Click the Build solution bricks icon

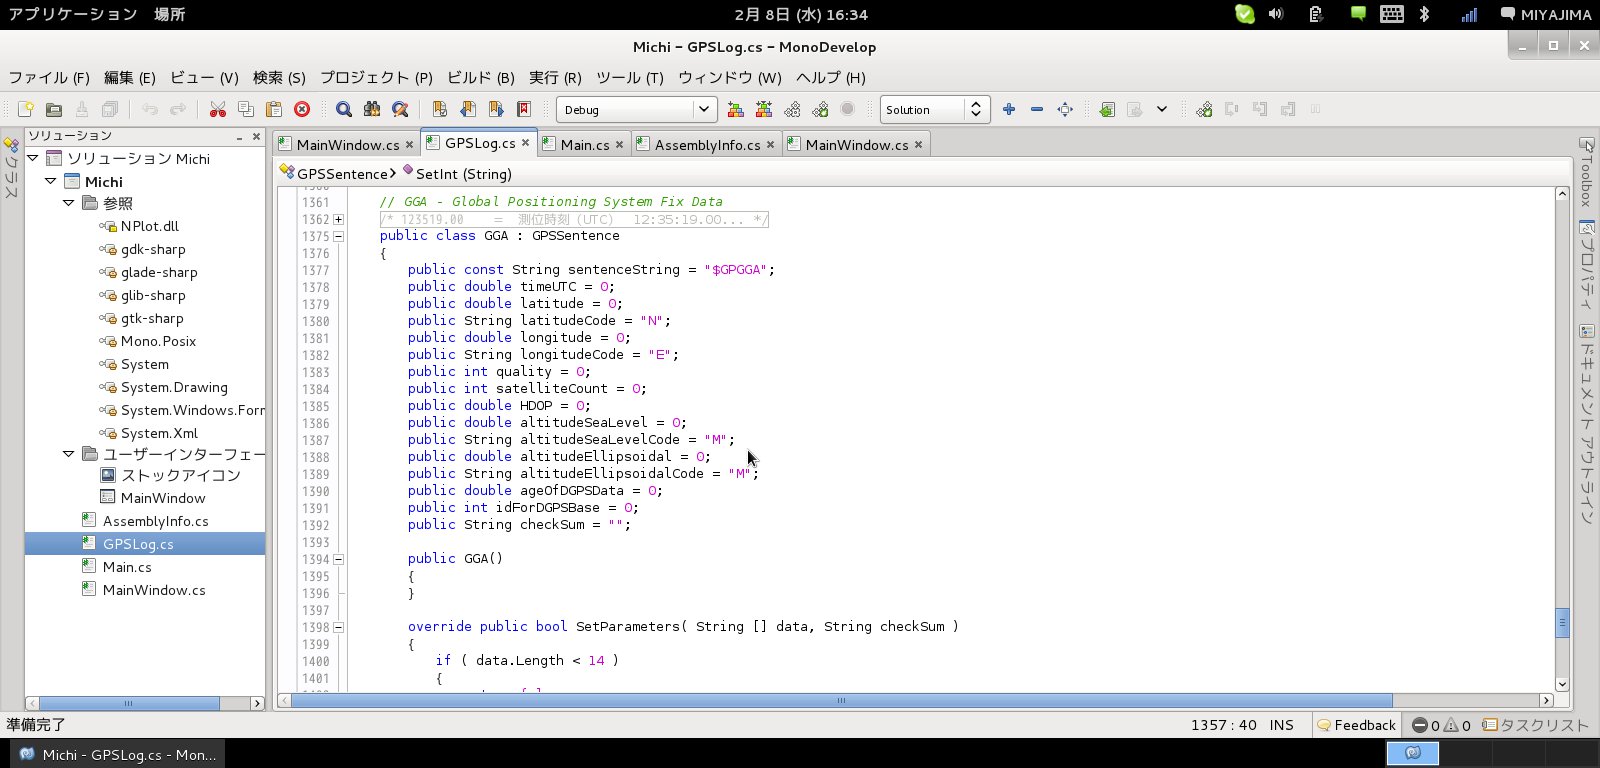(x=736, y=109)
